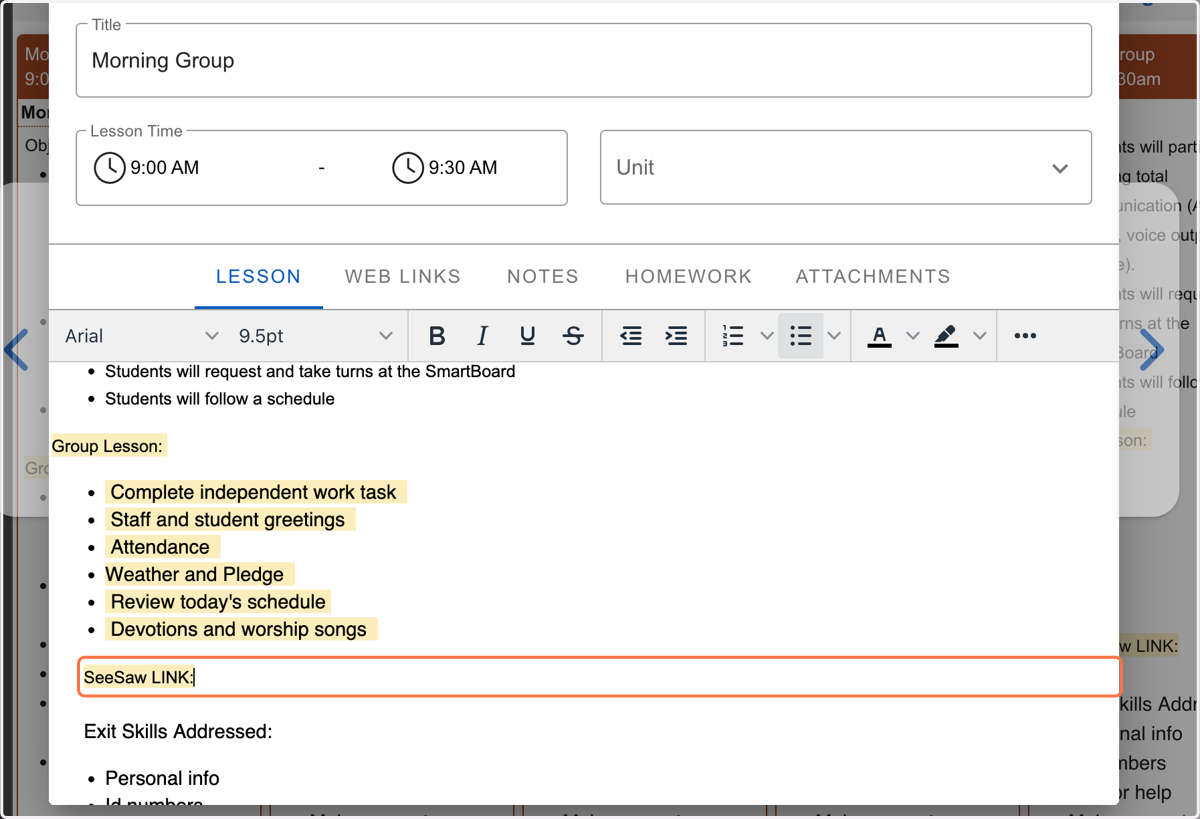Expand numbered list style options
This screenshot has height=819, width=1200.
[767, 336]
